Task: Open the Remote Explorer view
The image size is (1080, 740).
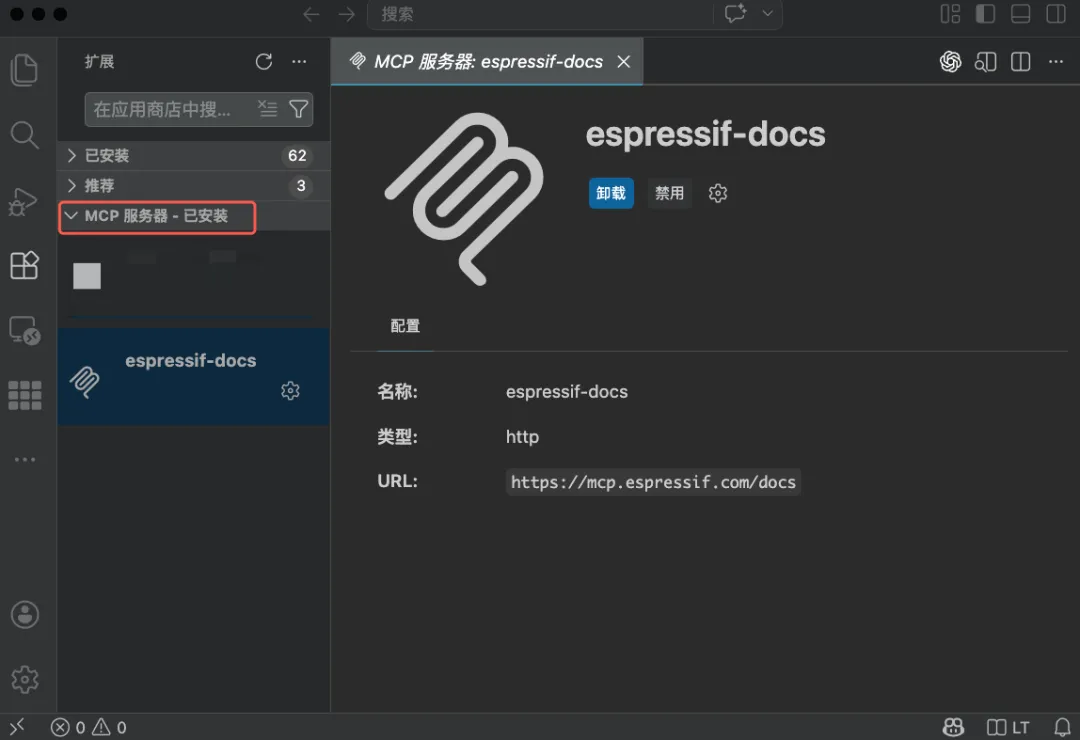Action: pos(24,330)
